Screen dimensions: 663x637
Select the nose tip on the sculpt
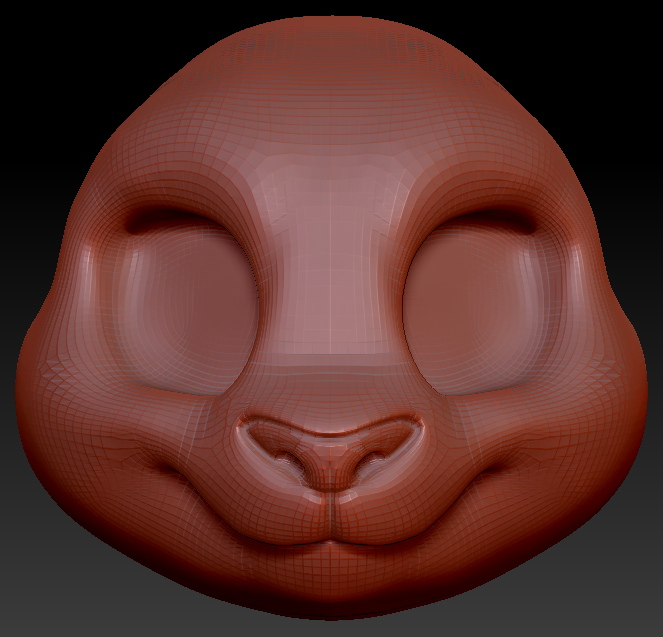point(331,454)
